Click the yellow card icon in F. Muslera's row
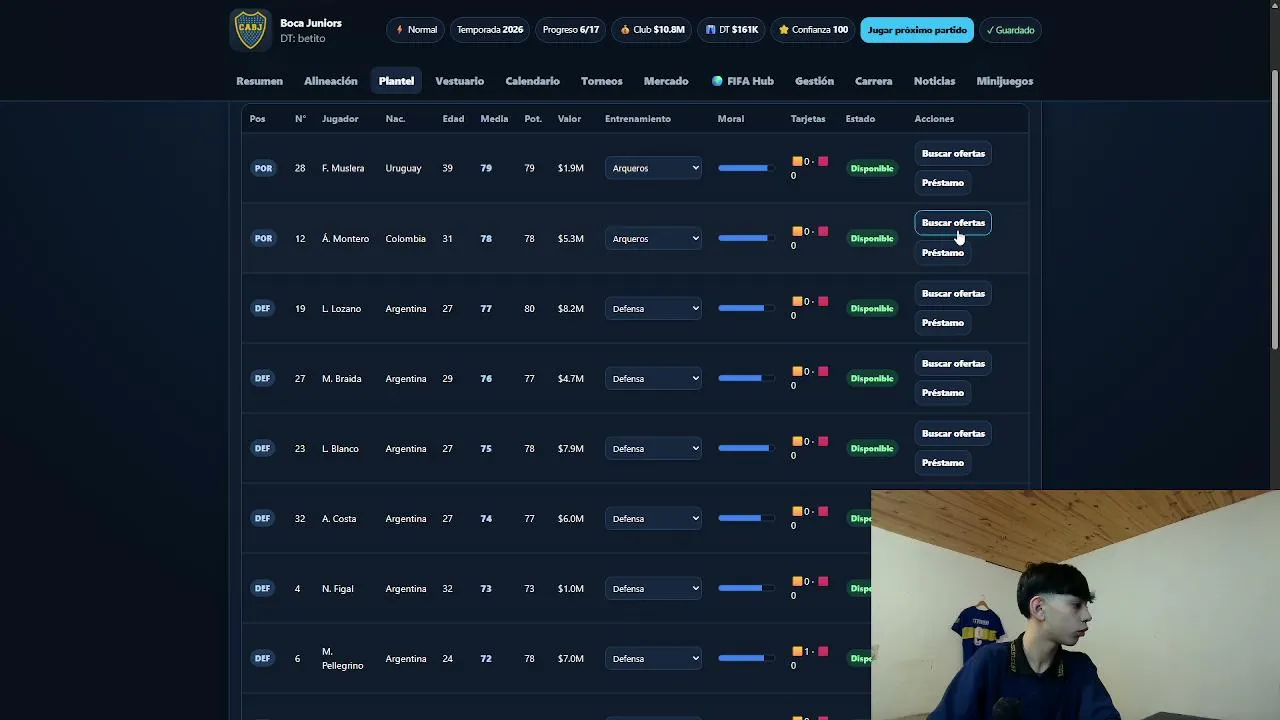Screen dimensions: 1280x720 (798, 161)
